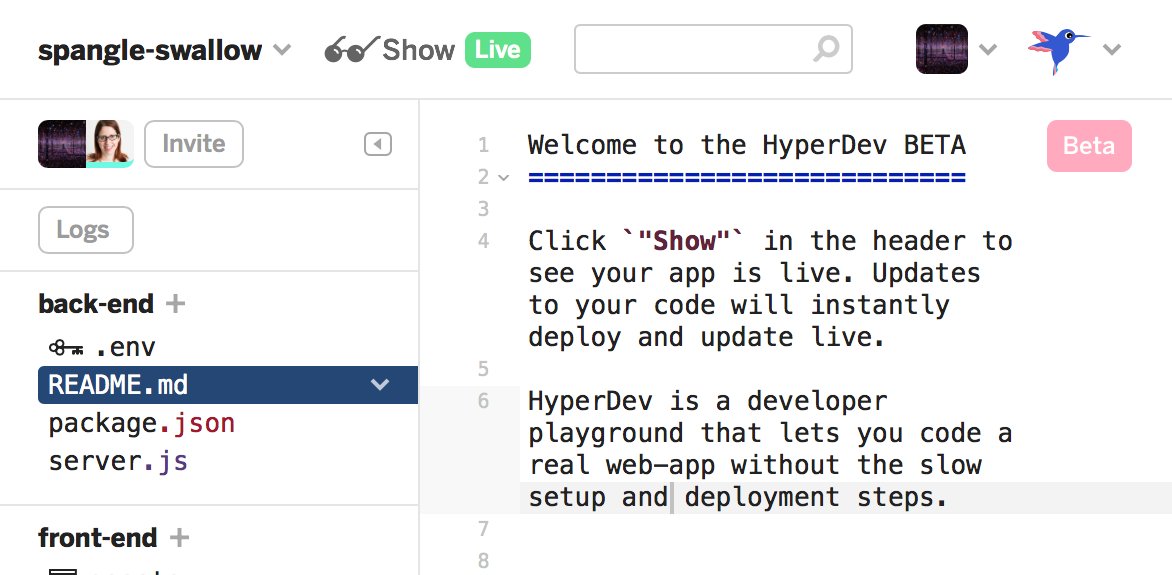Click the green Live badge
The height and width of the screenshot is (575, 1172).
[x=498, y=50]
